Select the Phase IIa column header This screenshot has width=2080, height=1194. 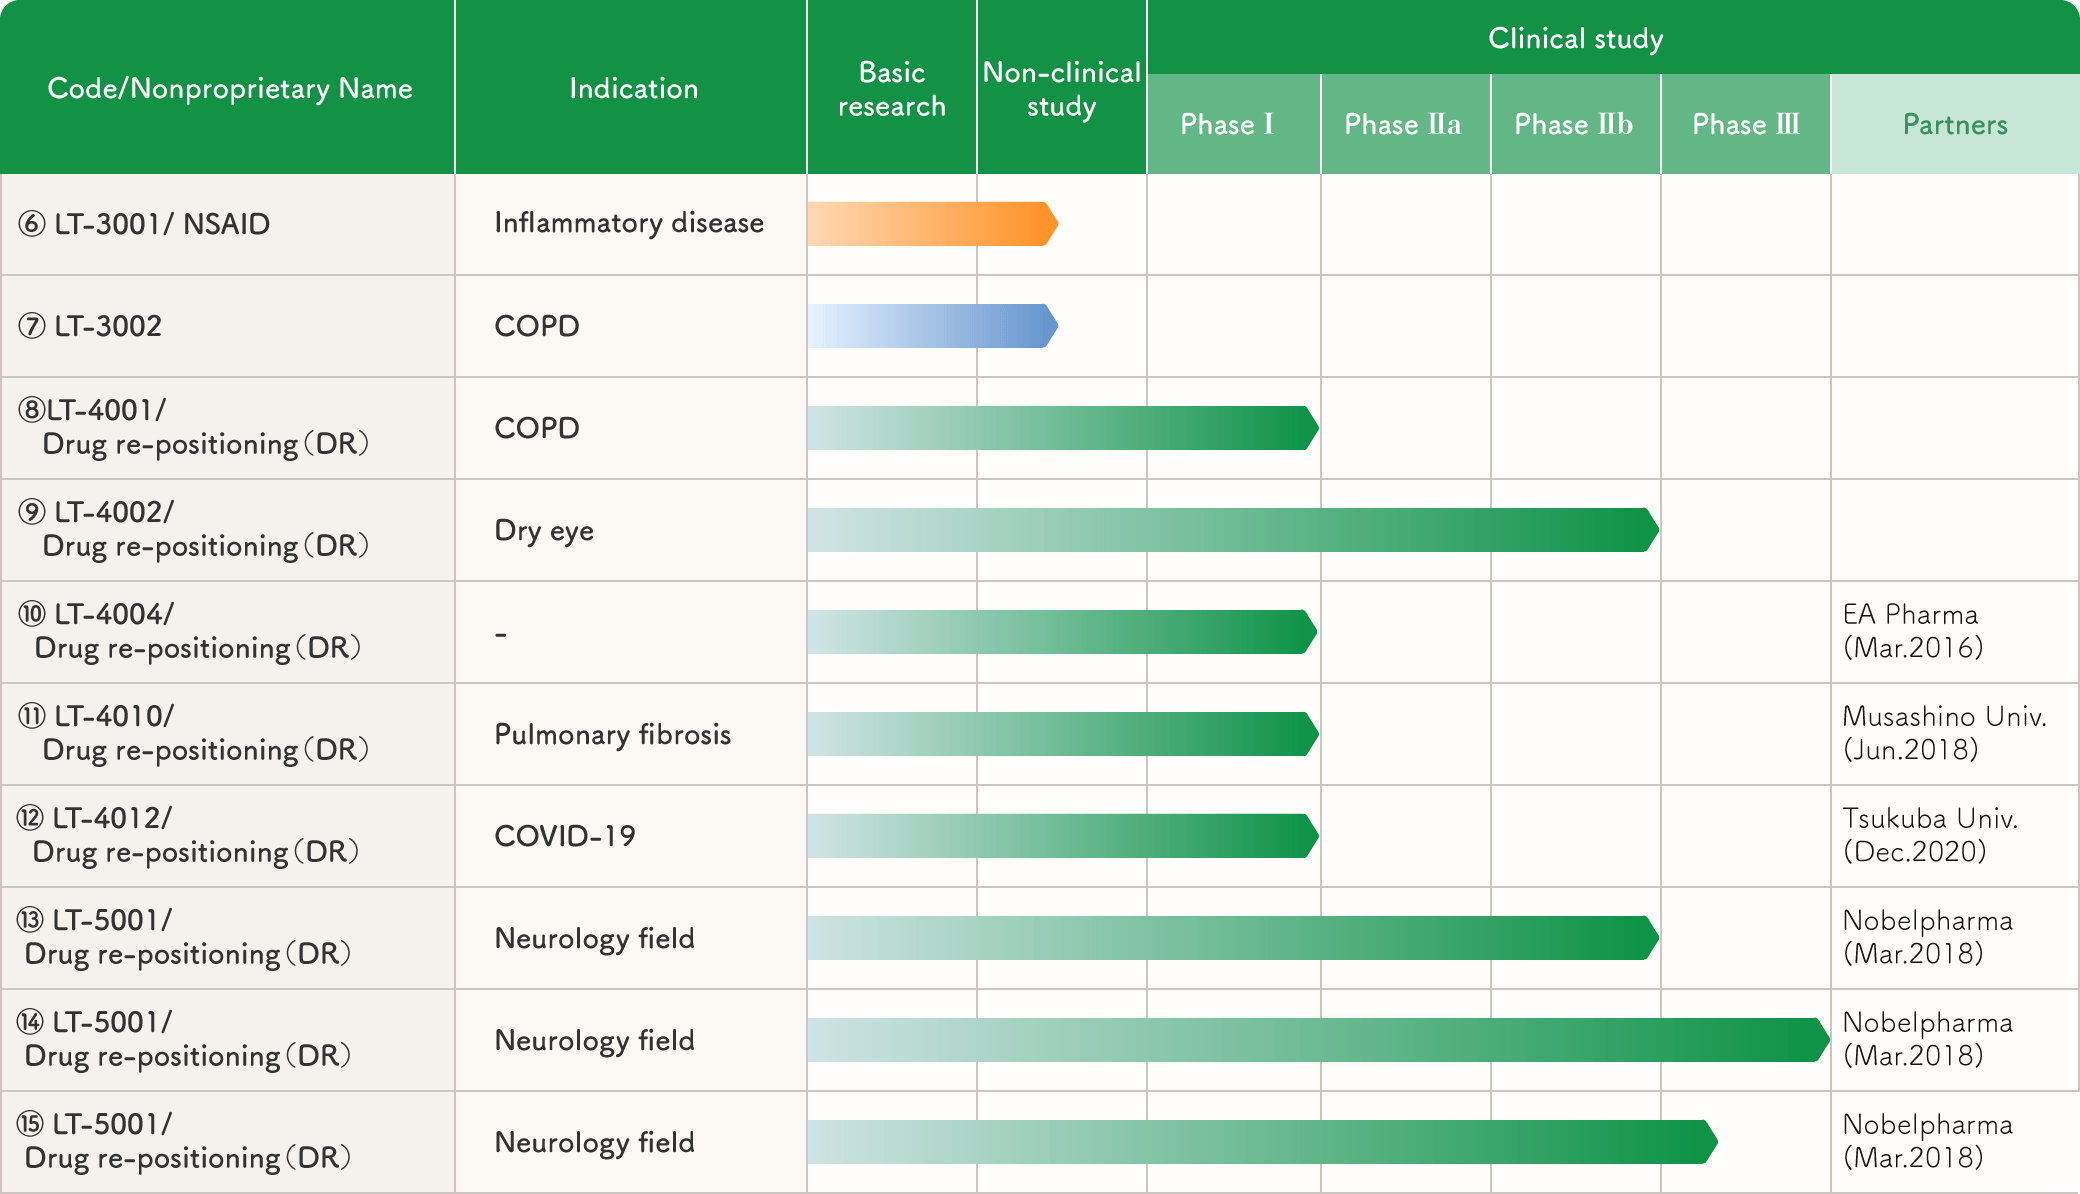tap(1405, 124)
